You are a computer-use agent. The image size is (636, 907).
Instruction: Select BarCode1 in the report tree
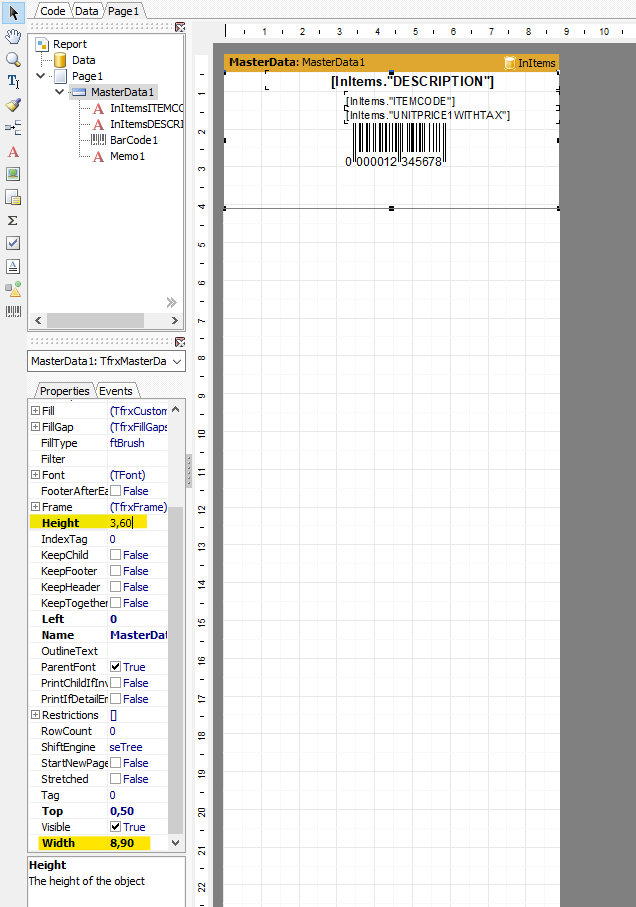click(x=133, y=140)
